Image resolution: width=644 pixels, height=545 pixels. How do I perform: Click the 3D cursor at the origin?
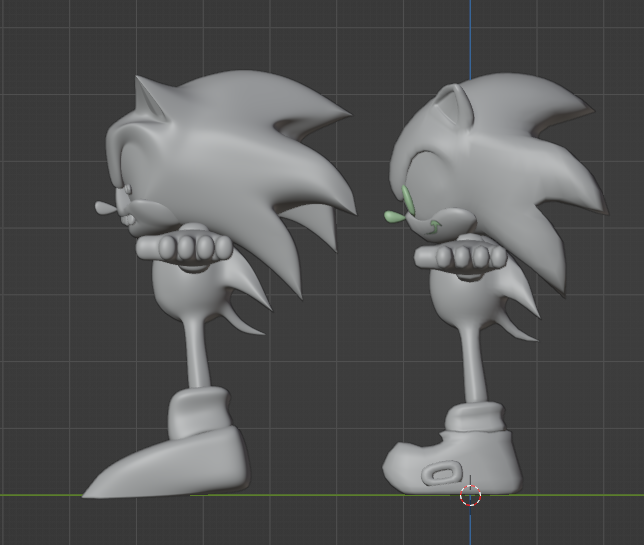[470, 495]
